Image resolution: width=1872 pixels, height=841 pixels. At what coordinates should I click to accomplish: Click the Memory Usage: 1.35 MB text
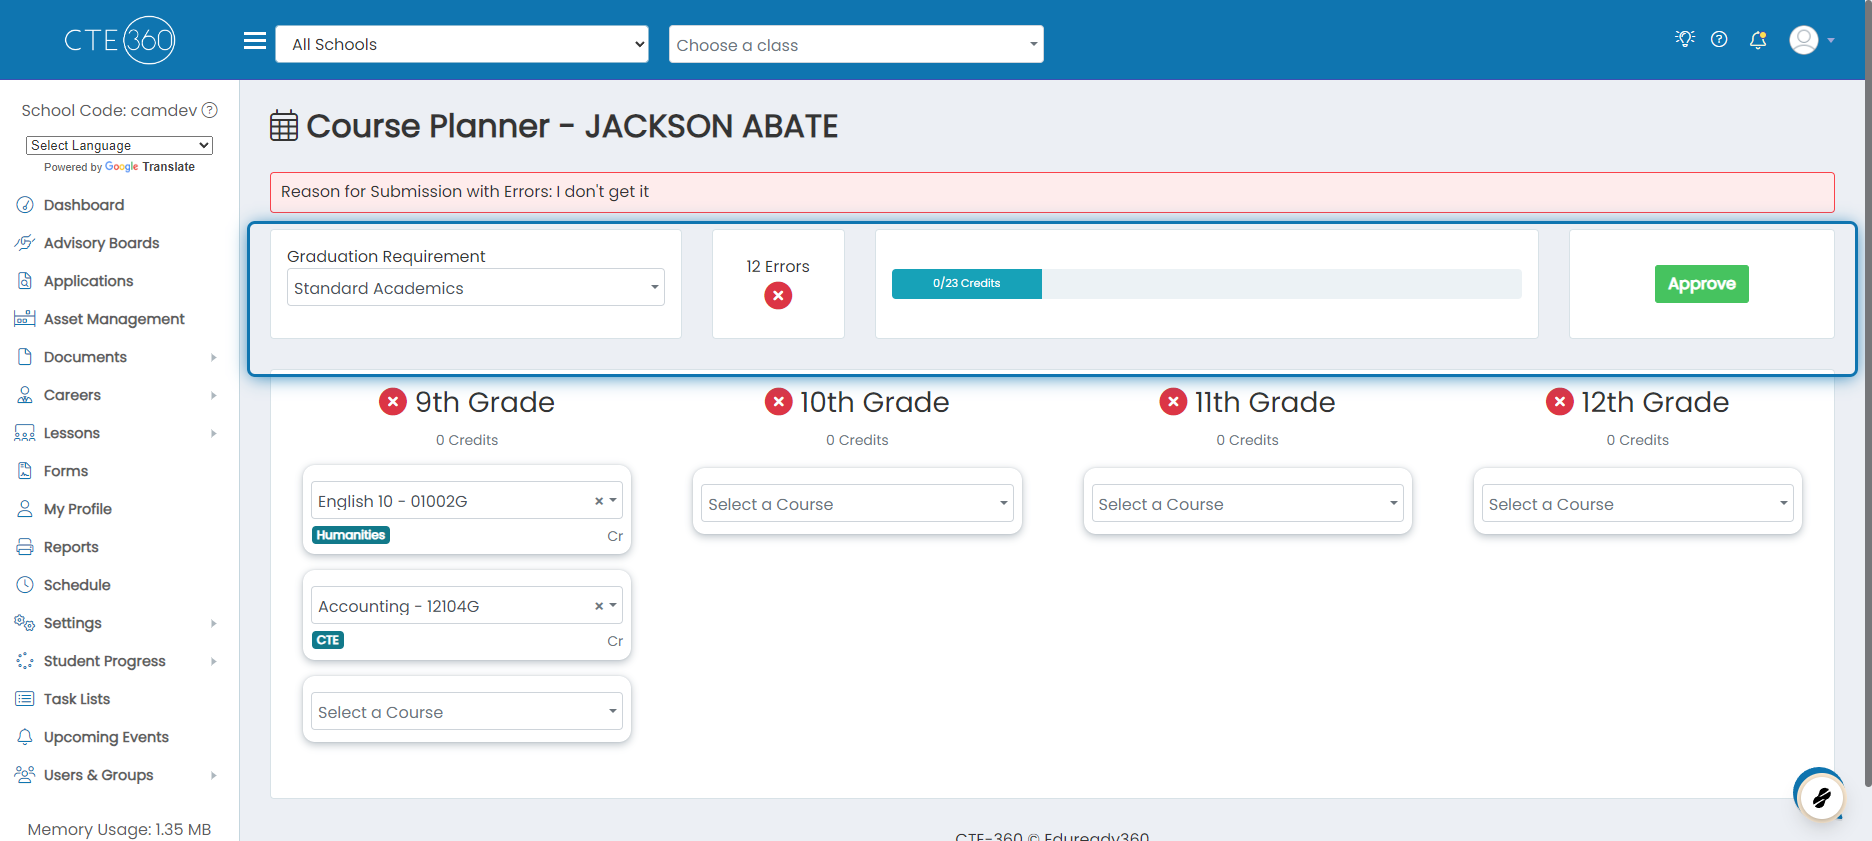click(119, 829)
